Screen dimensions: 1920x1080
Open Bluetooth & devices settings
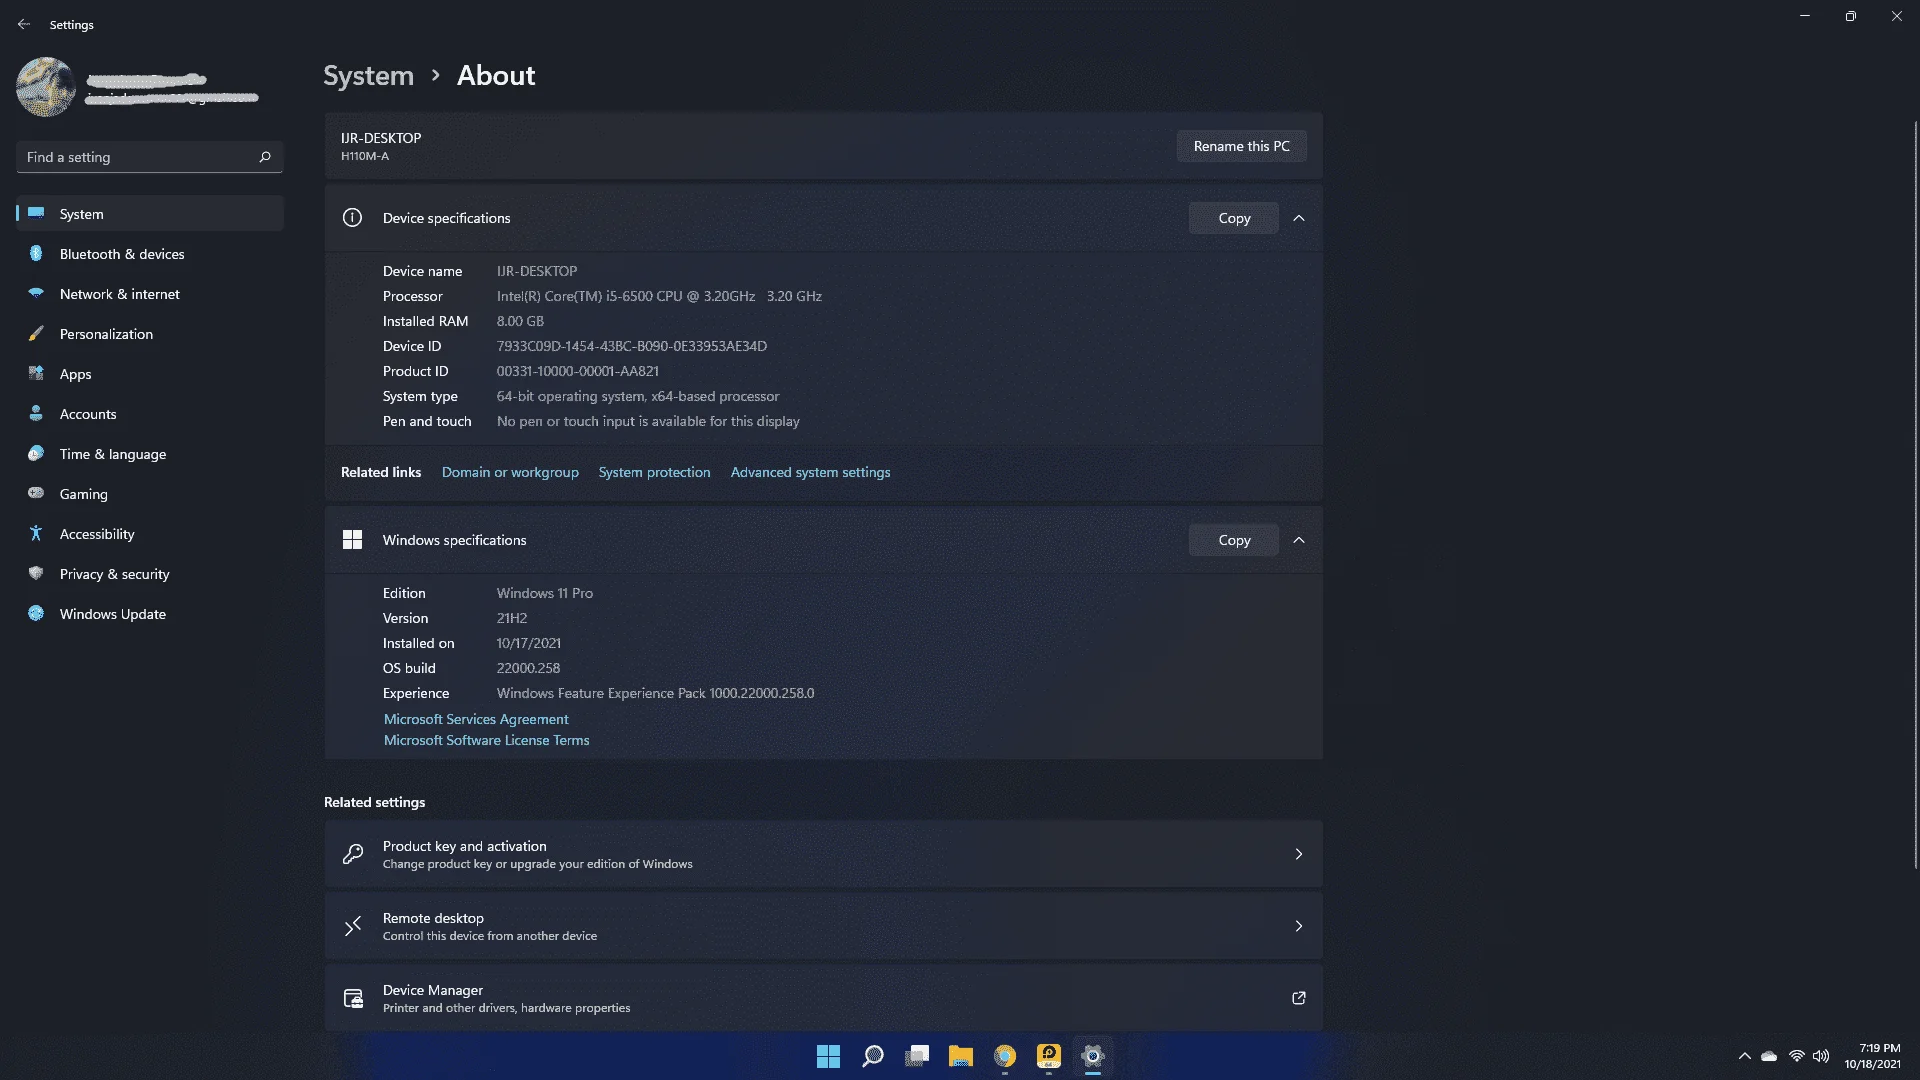point(150,254)
